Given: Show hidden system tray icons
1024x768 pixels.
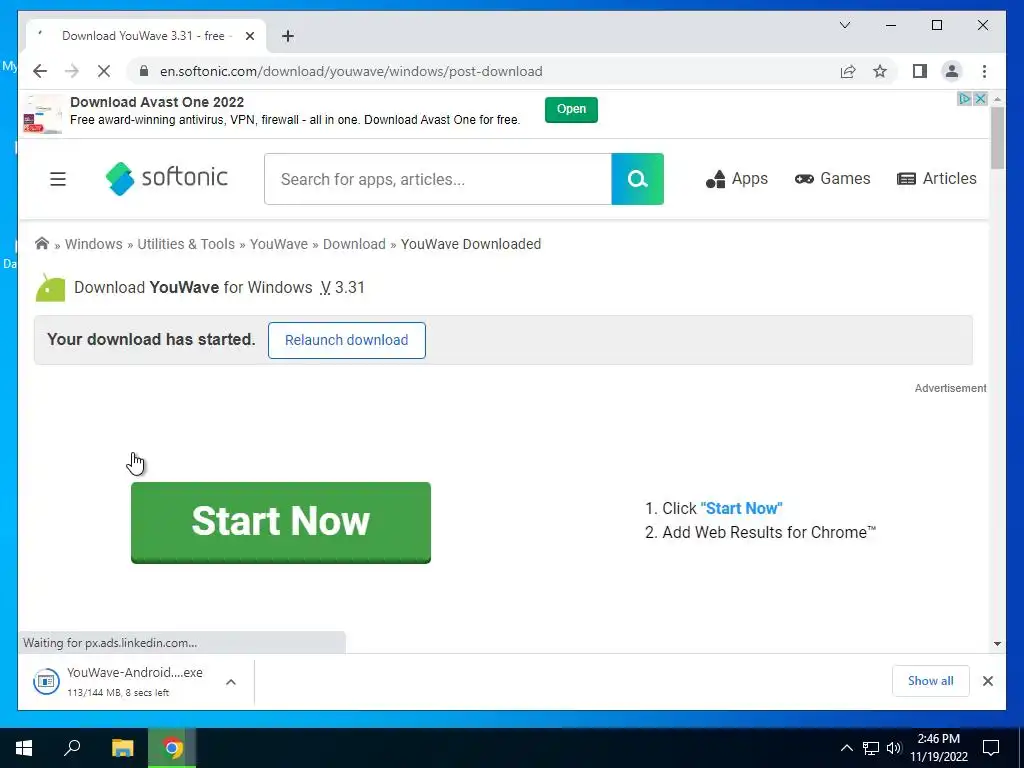Looking at the screenshot, I should coord(846,748).
